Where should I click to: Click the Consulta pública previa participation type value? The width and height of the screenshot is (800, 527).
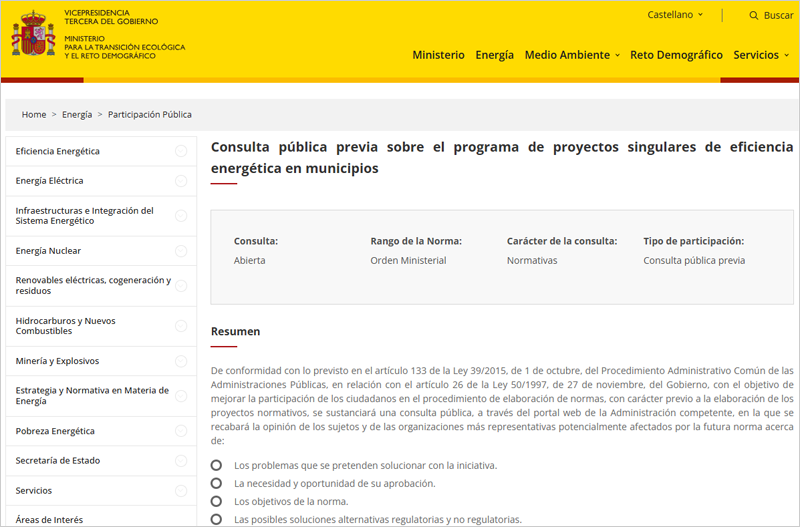[694, 260]
